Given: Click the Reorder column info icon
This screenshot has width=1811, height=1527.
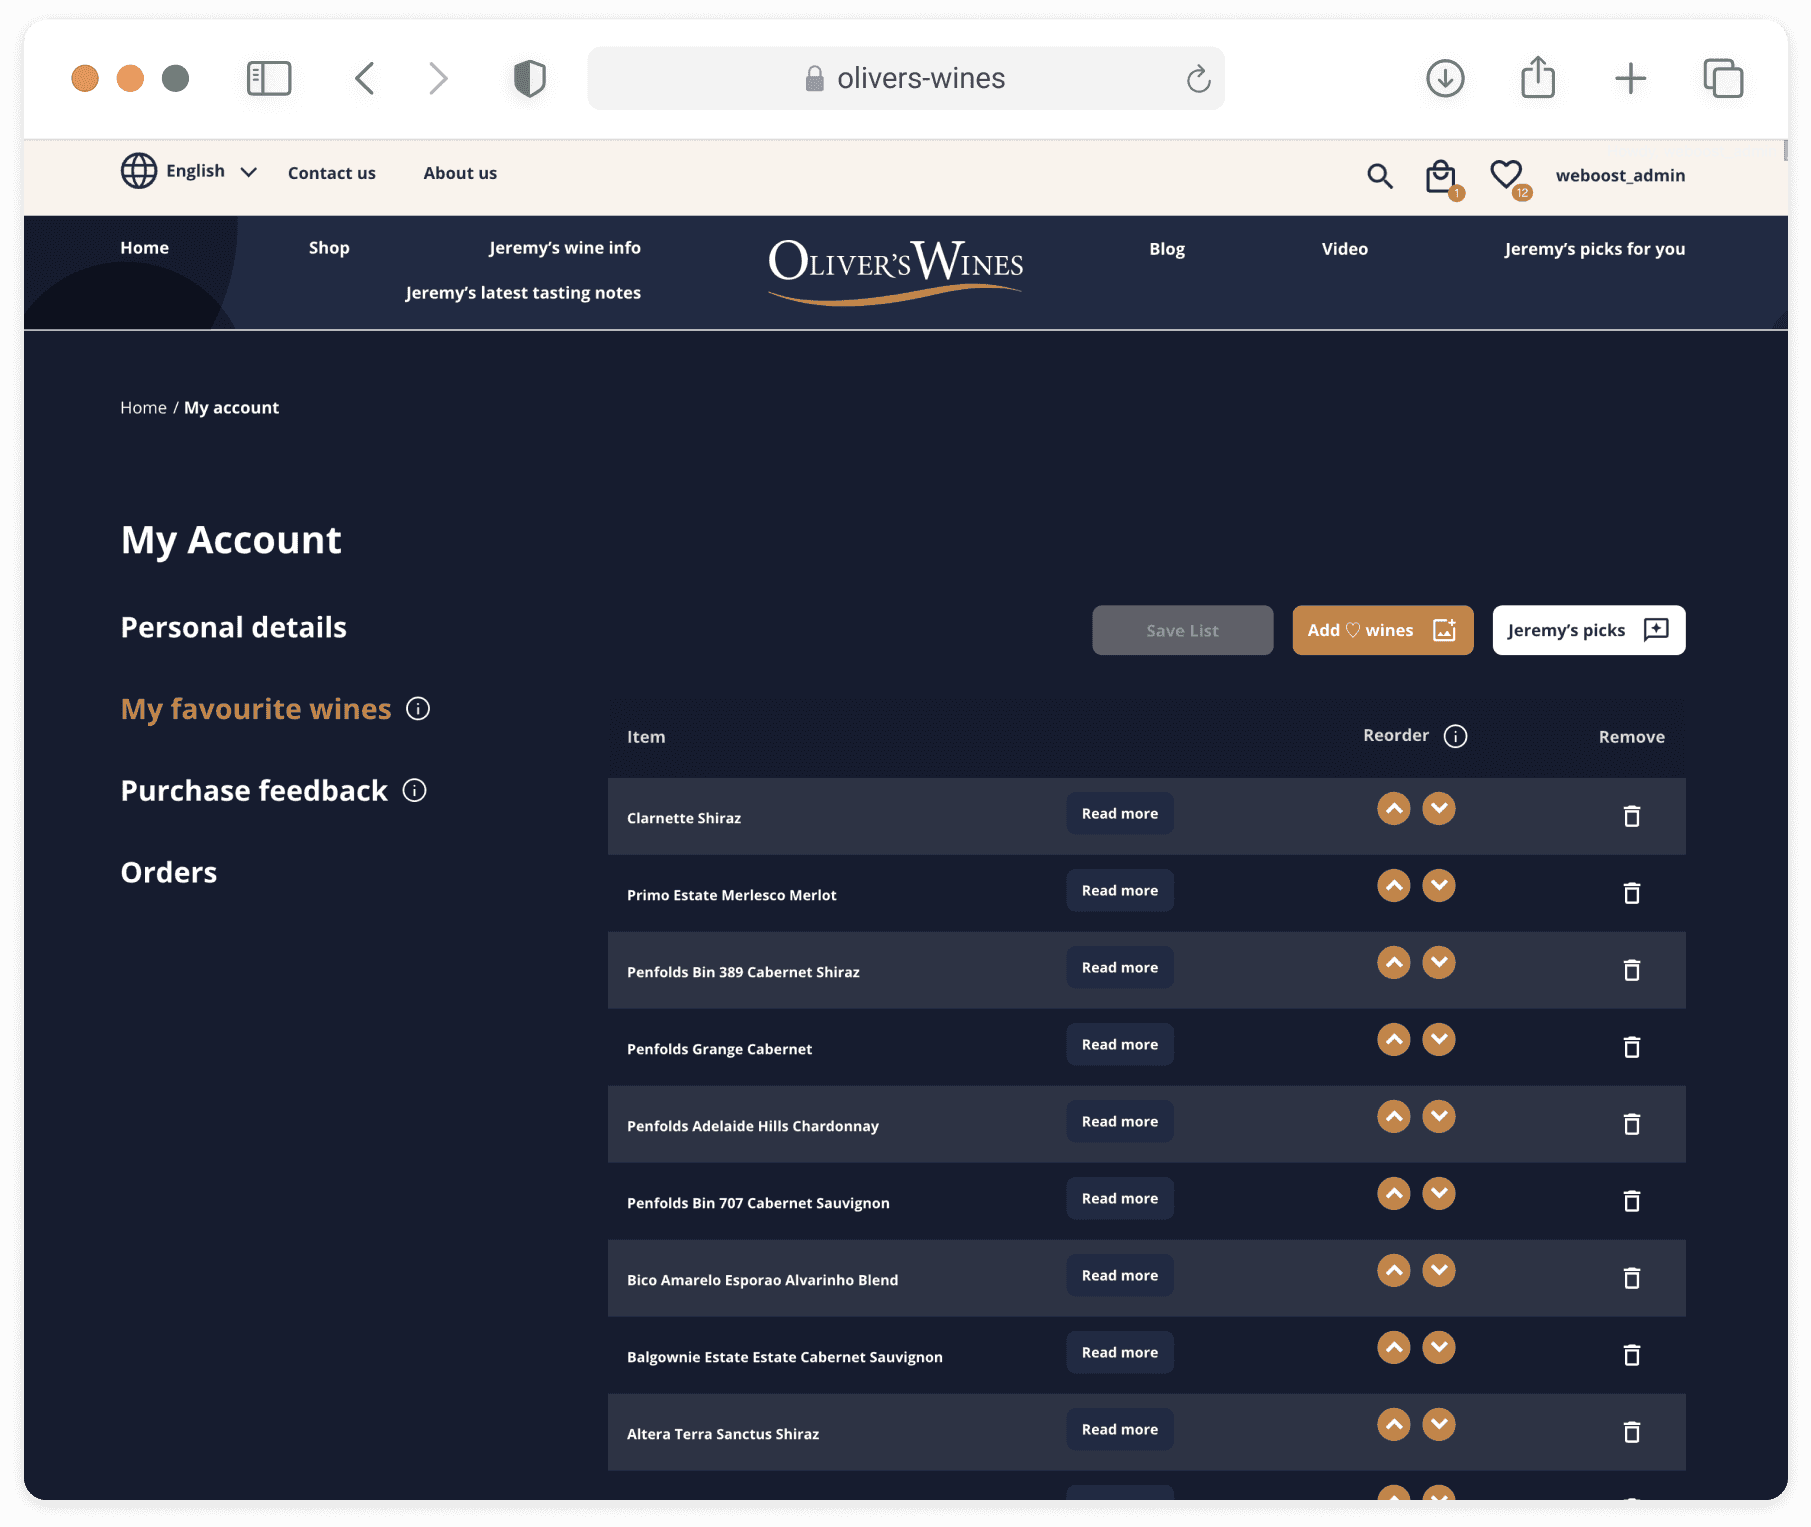Looking at the screenshot, I should (x=1456, y=736).
